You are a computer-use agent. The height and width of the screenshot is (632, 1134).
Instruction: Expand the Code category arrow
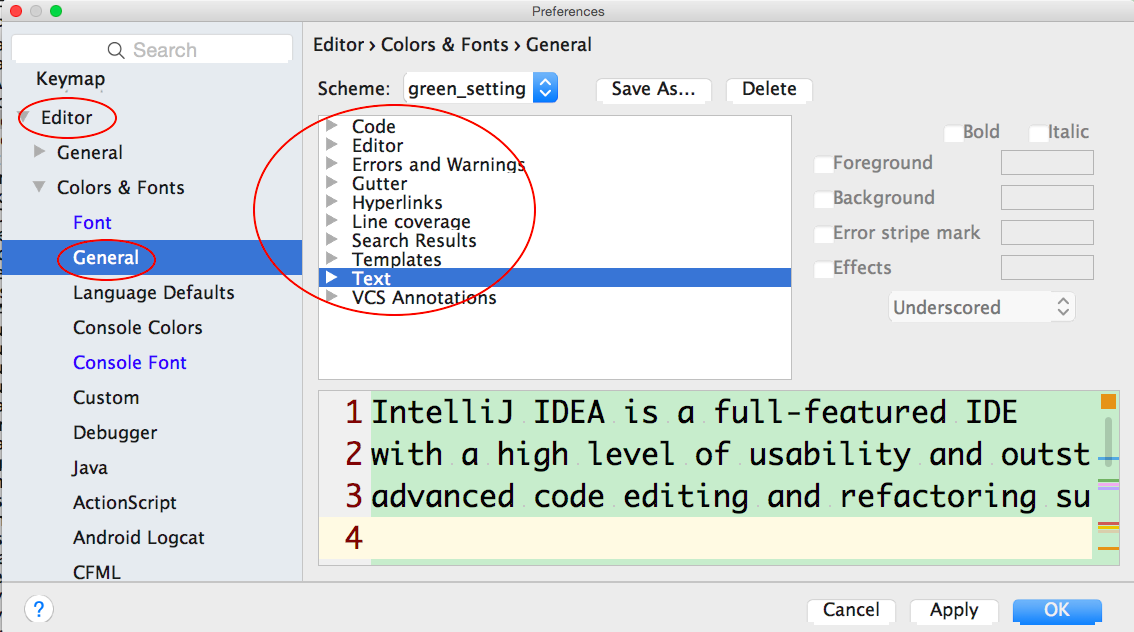[332, 125]
